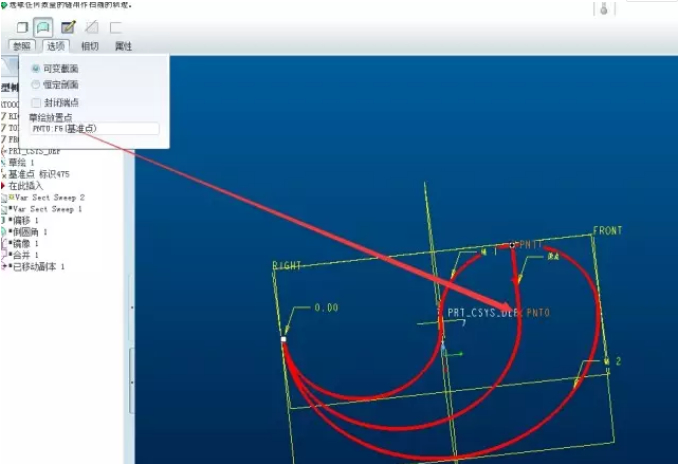
Task: Click the 基准点 标识475 datum point icon
Action: [4, 174]
